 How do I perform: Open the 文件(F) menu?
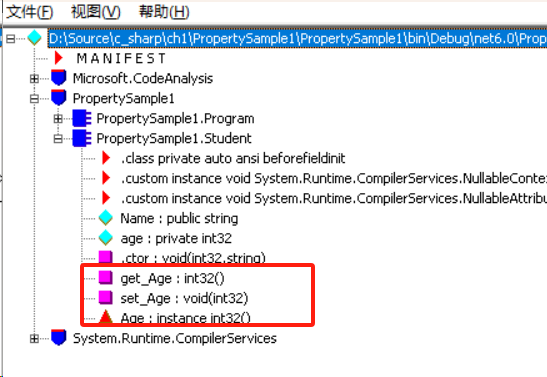(30, 12)
